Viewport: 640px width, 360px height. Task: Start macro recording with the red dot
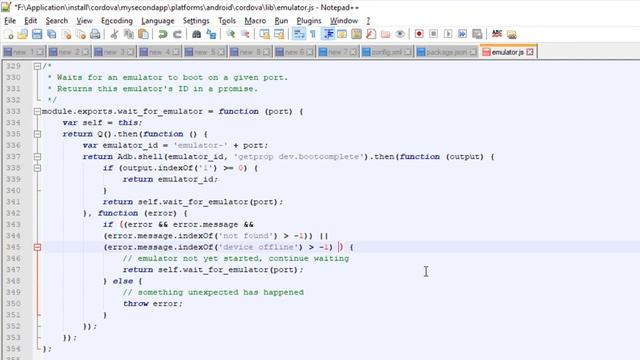tap(419, 34)
